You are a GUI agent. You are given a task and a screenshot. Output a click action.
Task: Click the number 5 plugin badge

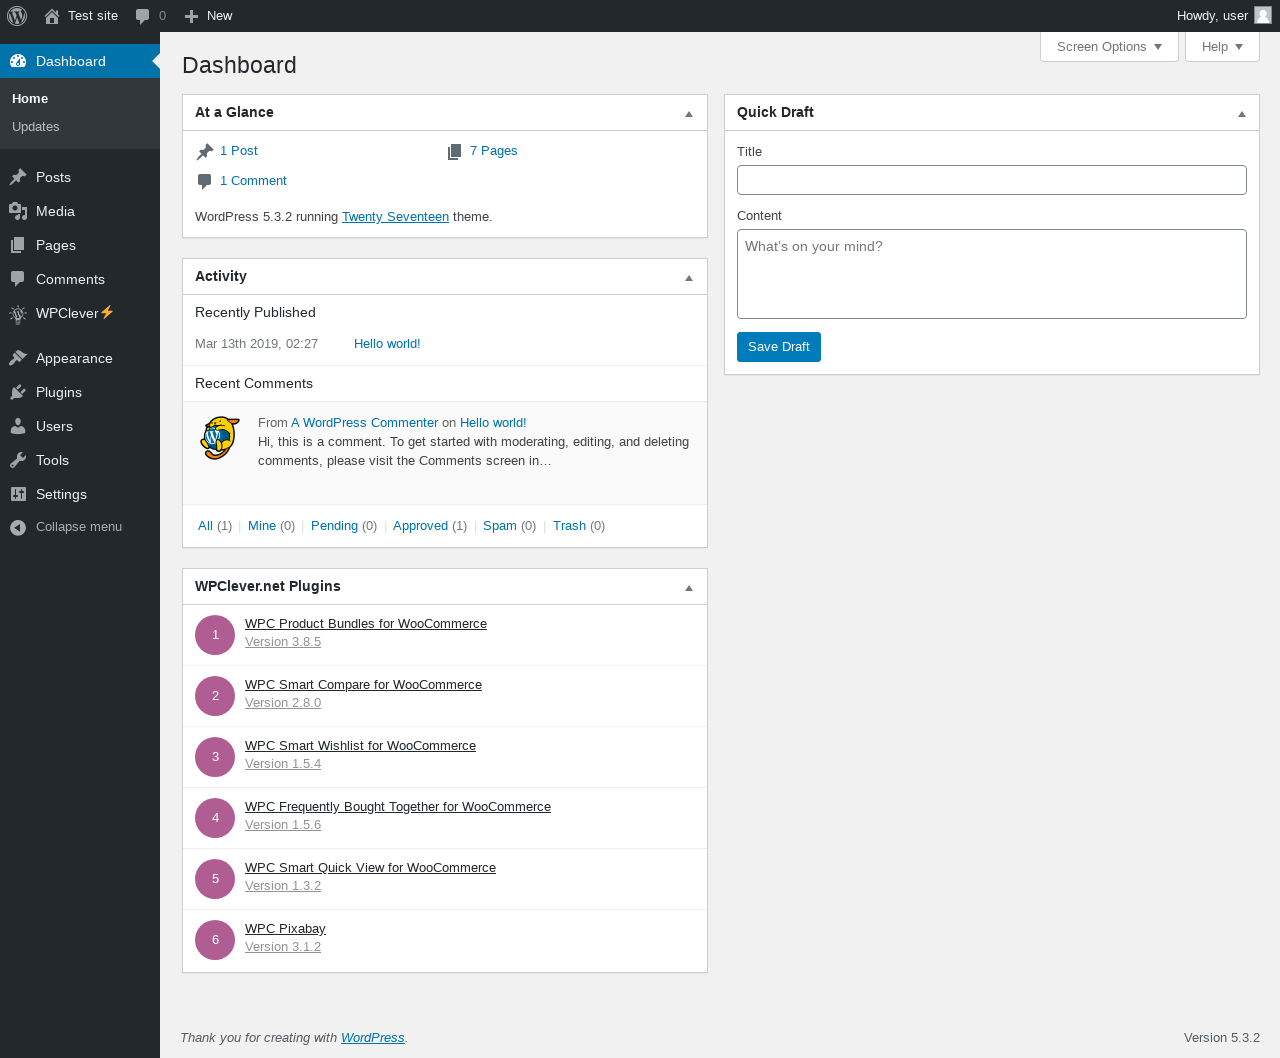pos(215,879)
